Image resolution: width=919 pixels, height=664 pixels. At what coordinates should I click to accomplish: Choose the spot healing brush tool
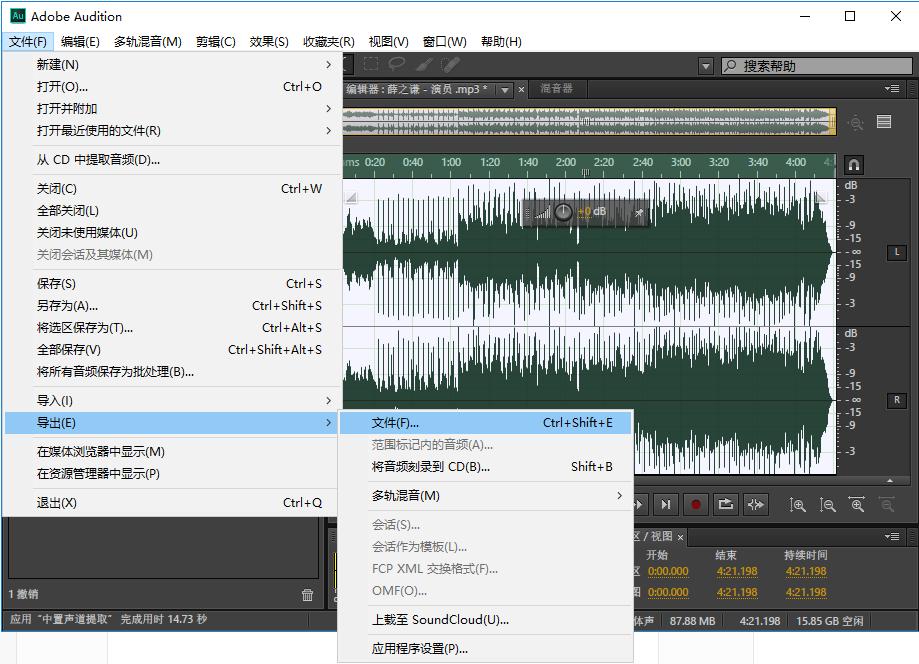[450, 67]
